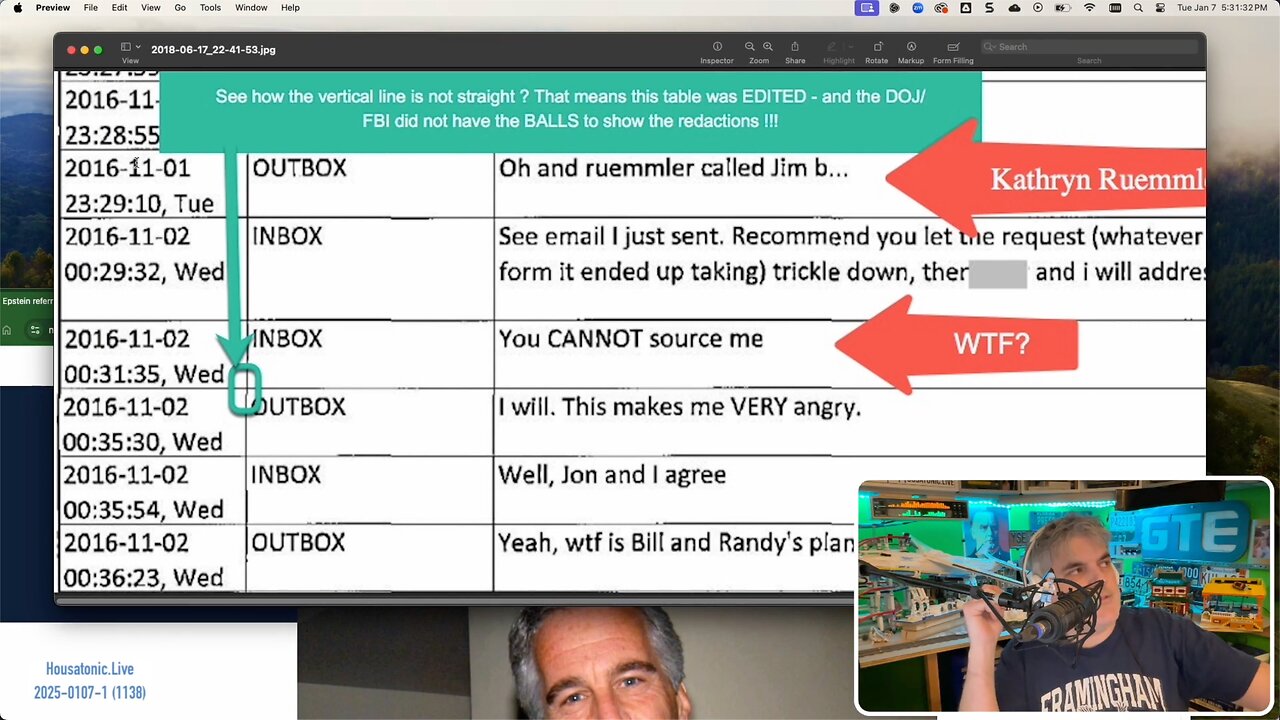Open the Go menu

point(180,8)
